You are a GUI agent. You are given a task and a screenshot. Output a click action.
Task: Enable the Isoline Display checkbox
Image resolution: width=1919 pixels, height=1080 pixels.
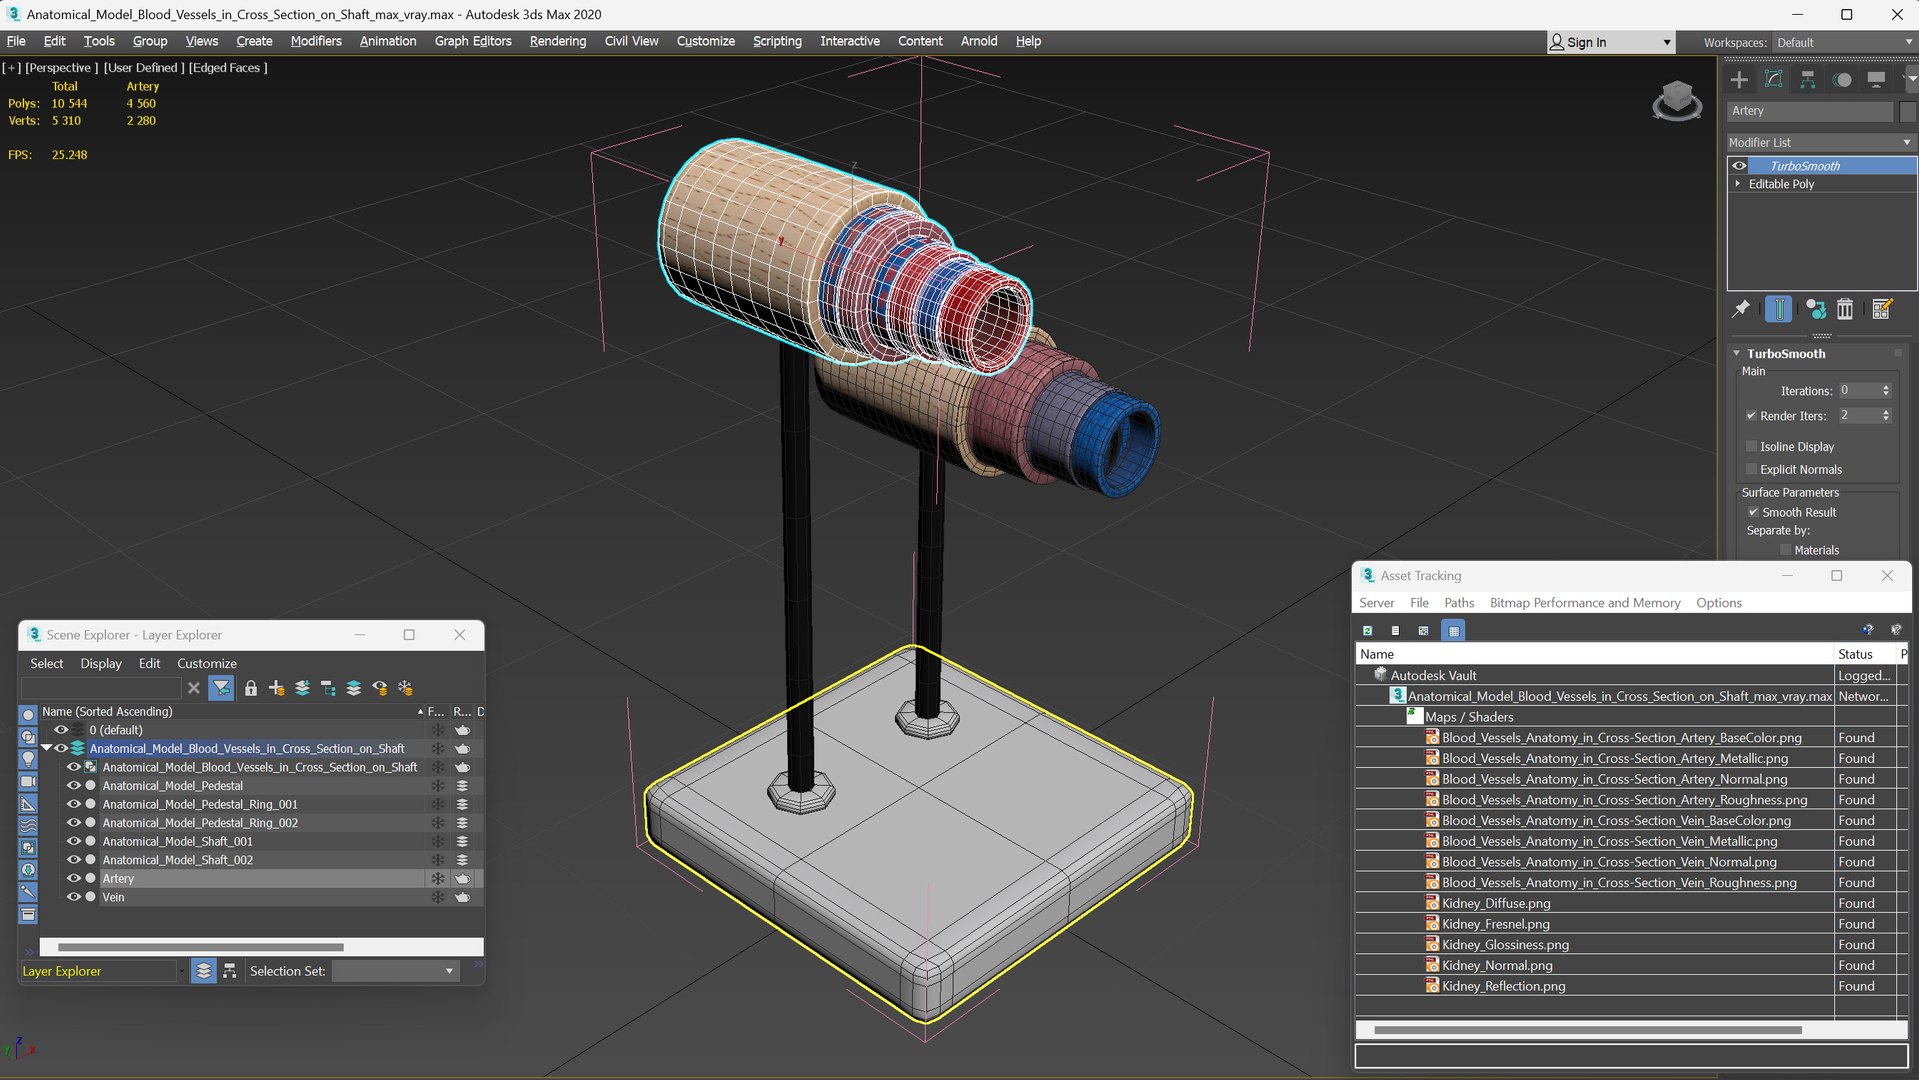point(1751,447)
